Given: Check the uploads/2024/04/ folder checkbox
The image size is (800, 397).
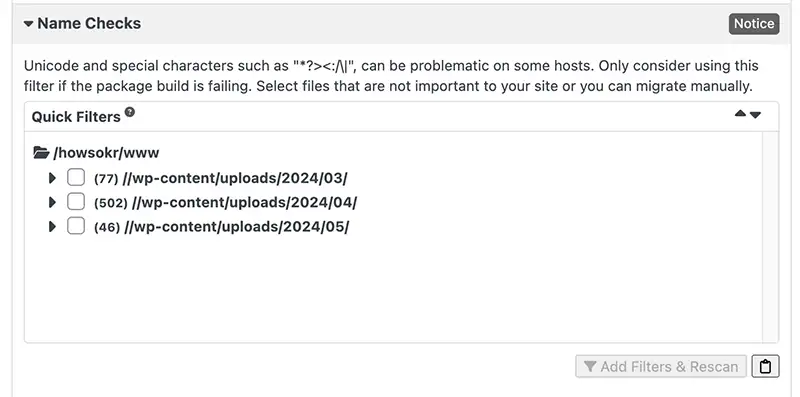Looking at the screenshot, I should point(76,202).
